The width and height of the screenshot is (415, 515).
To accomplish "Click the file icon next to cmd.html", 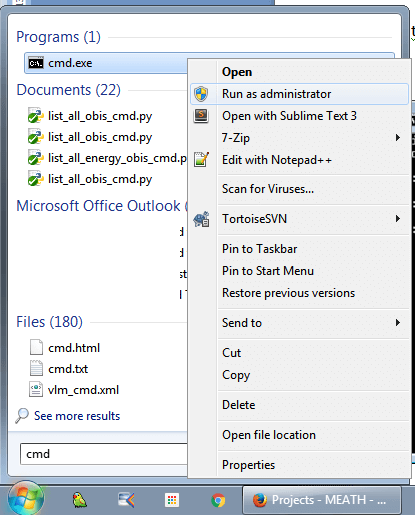I will (x=36, y=347).
